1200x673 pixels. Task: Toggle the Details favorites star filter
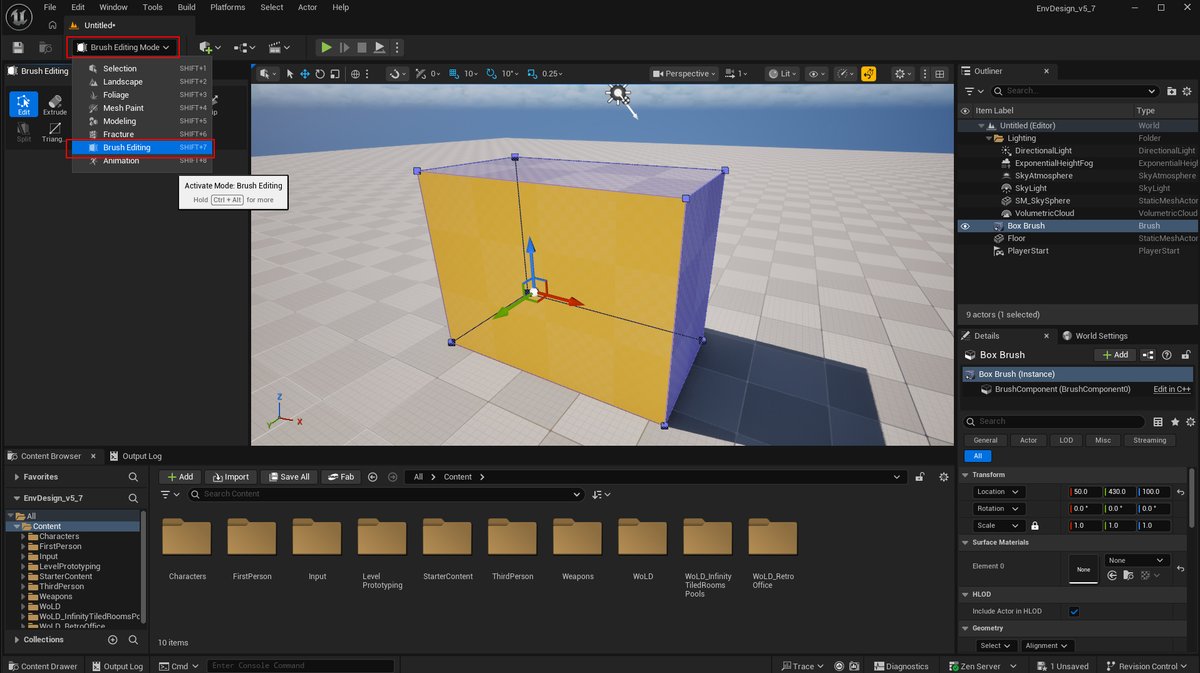1174,422
